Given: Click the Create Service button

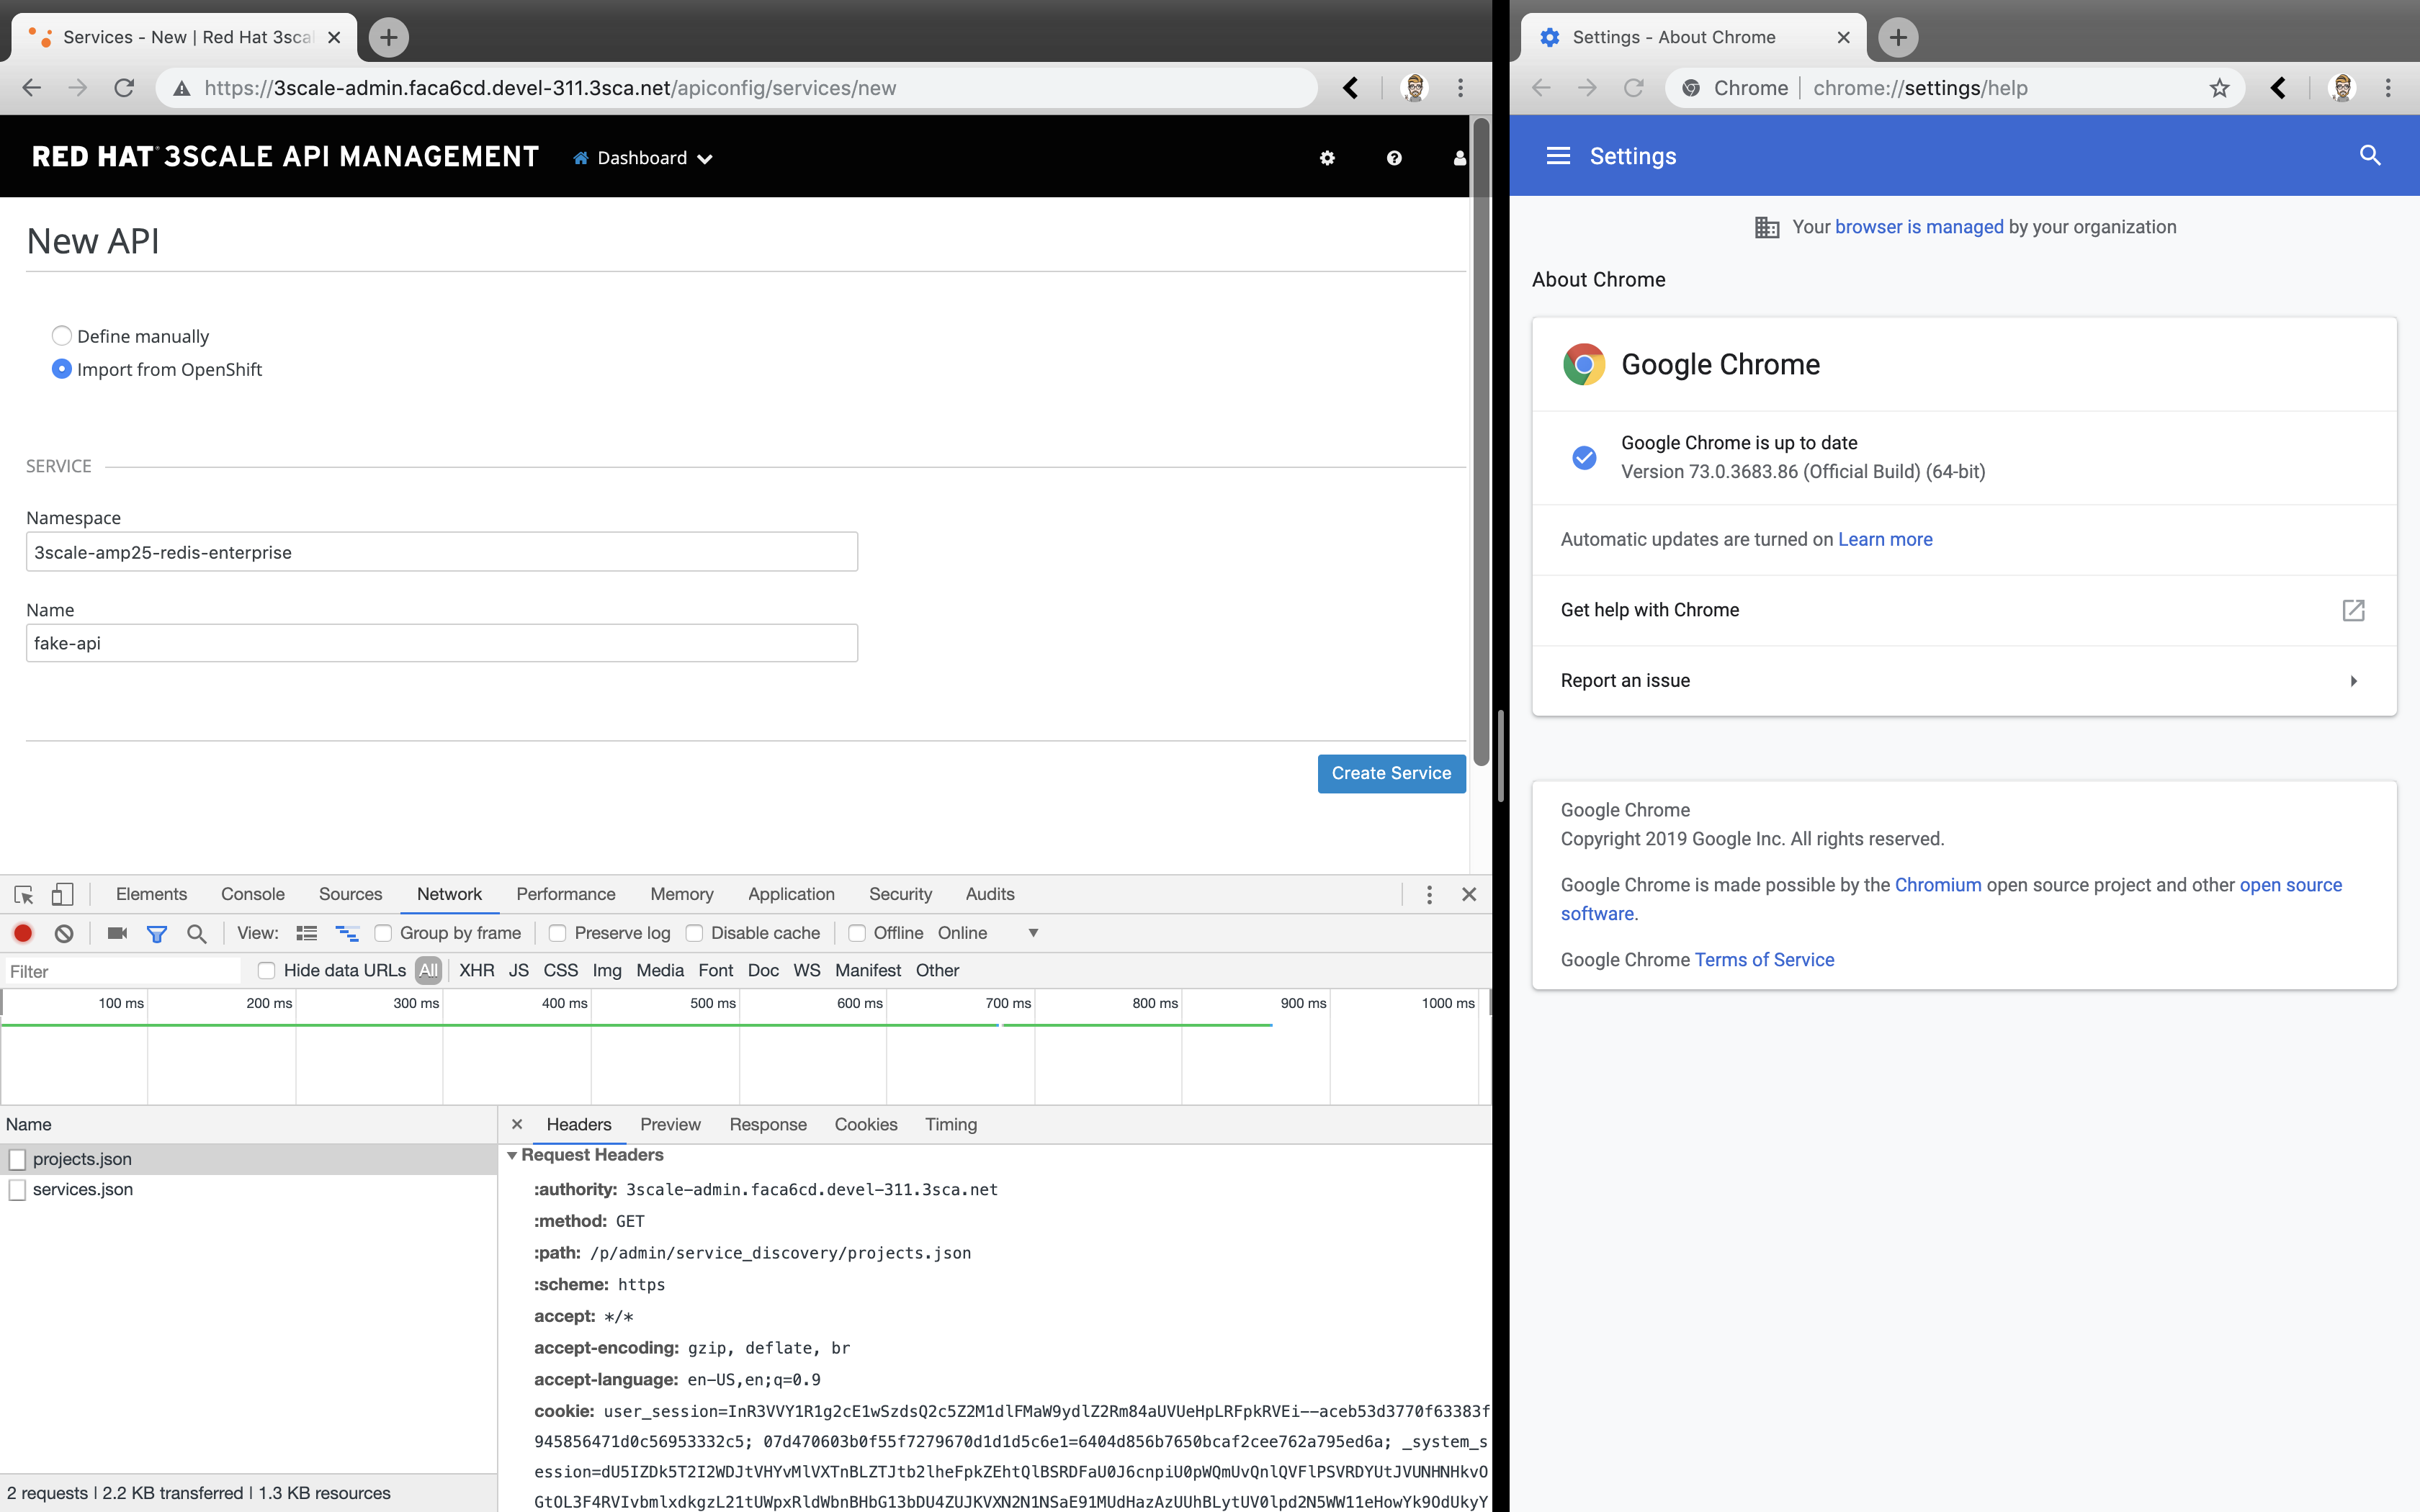Looking at the screenshot, I should pos(1390,773).
